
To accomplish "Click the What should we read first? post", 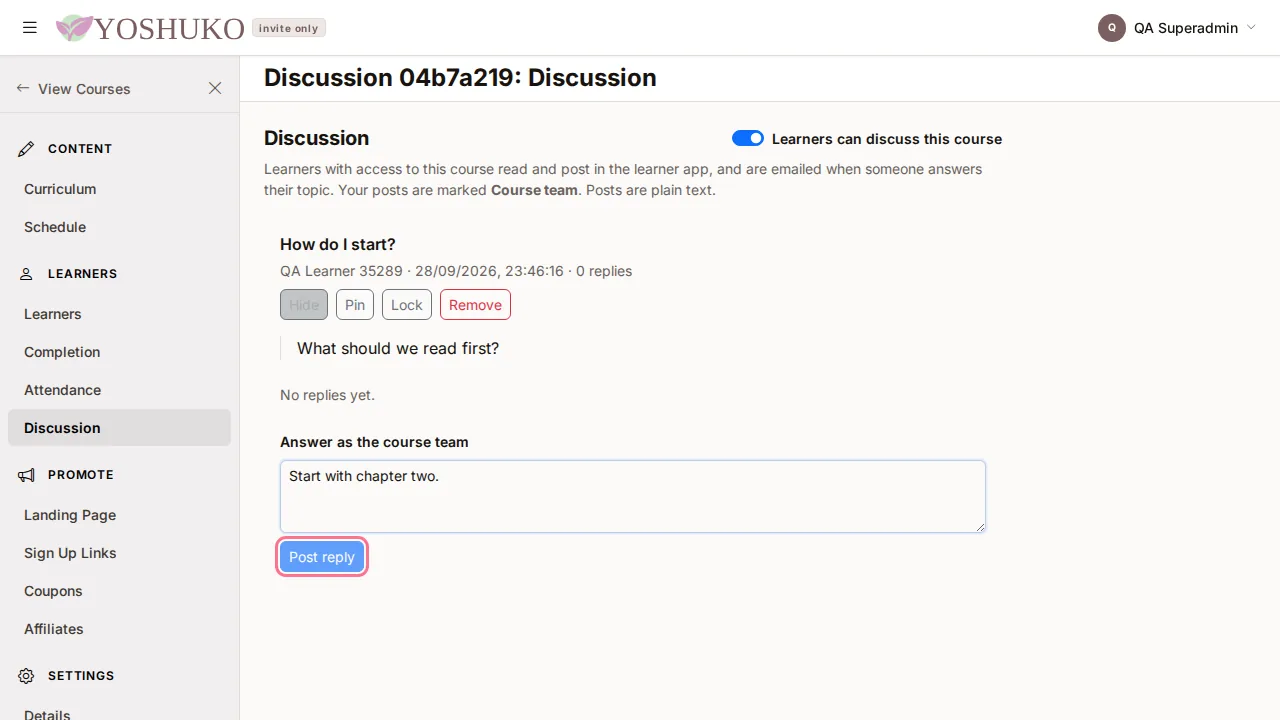I will pyautogui.click(x=398, y=348).
